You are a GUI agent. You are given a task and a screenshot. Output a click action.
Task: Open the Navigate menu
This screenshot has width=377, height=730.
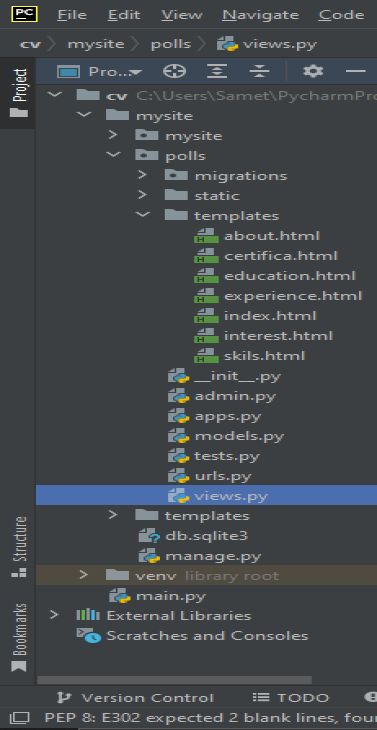tap(261, 15)
